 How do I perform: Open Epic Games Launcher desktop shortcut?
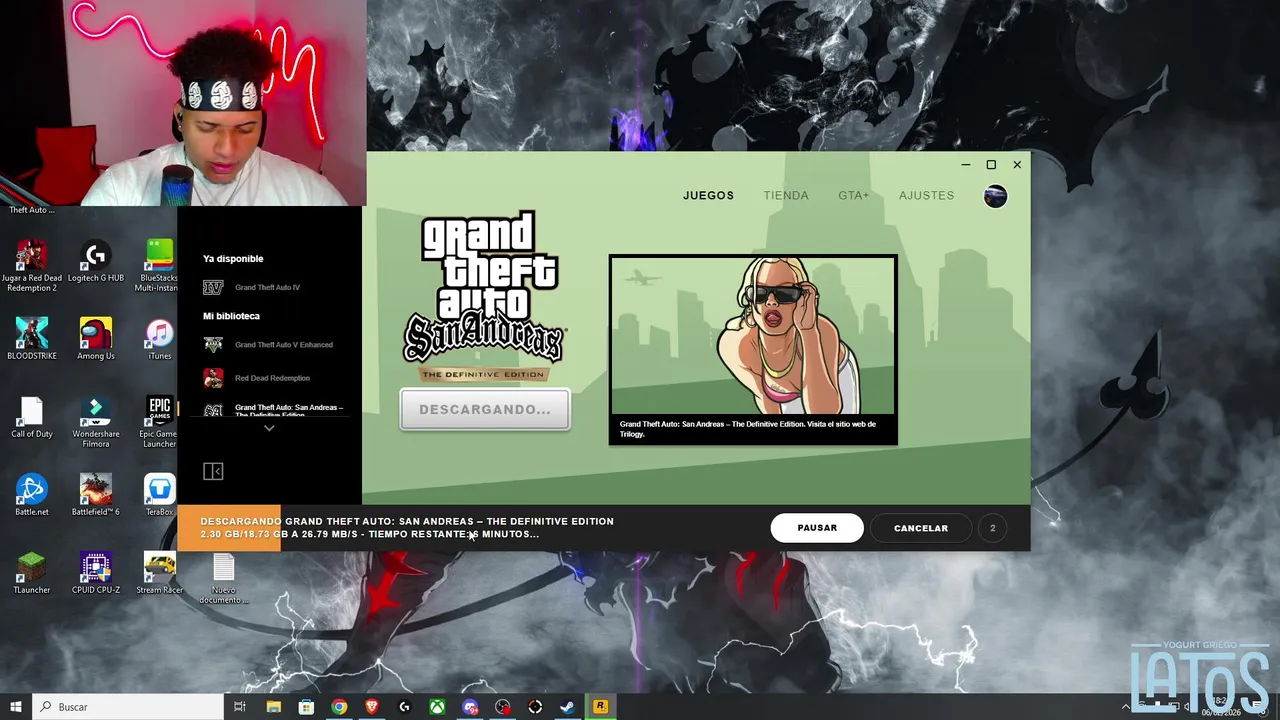click(x=159, y=421)
